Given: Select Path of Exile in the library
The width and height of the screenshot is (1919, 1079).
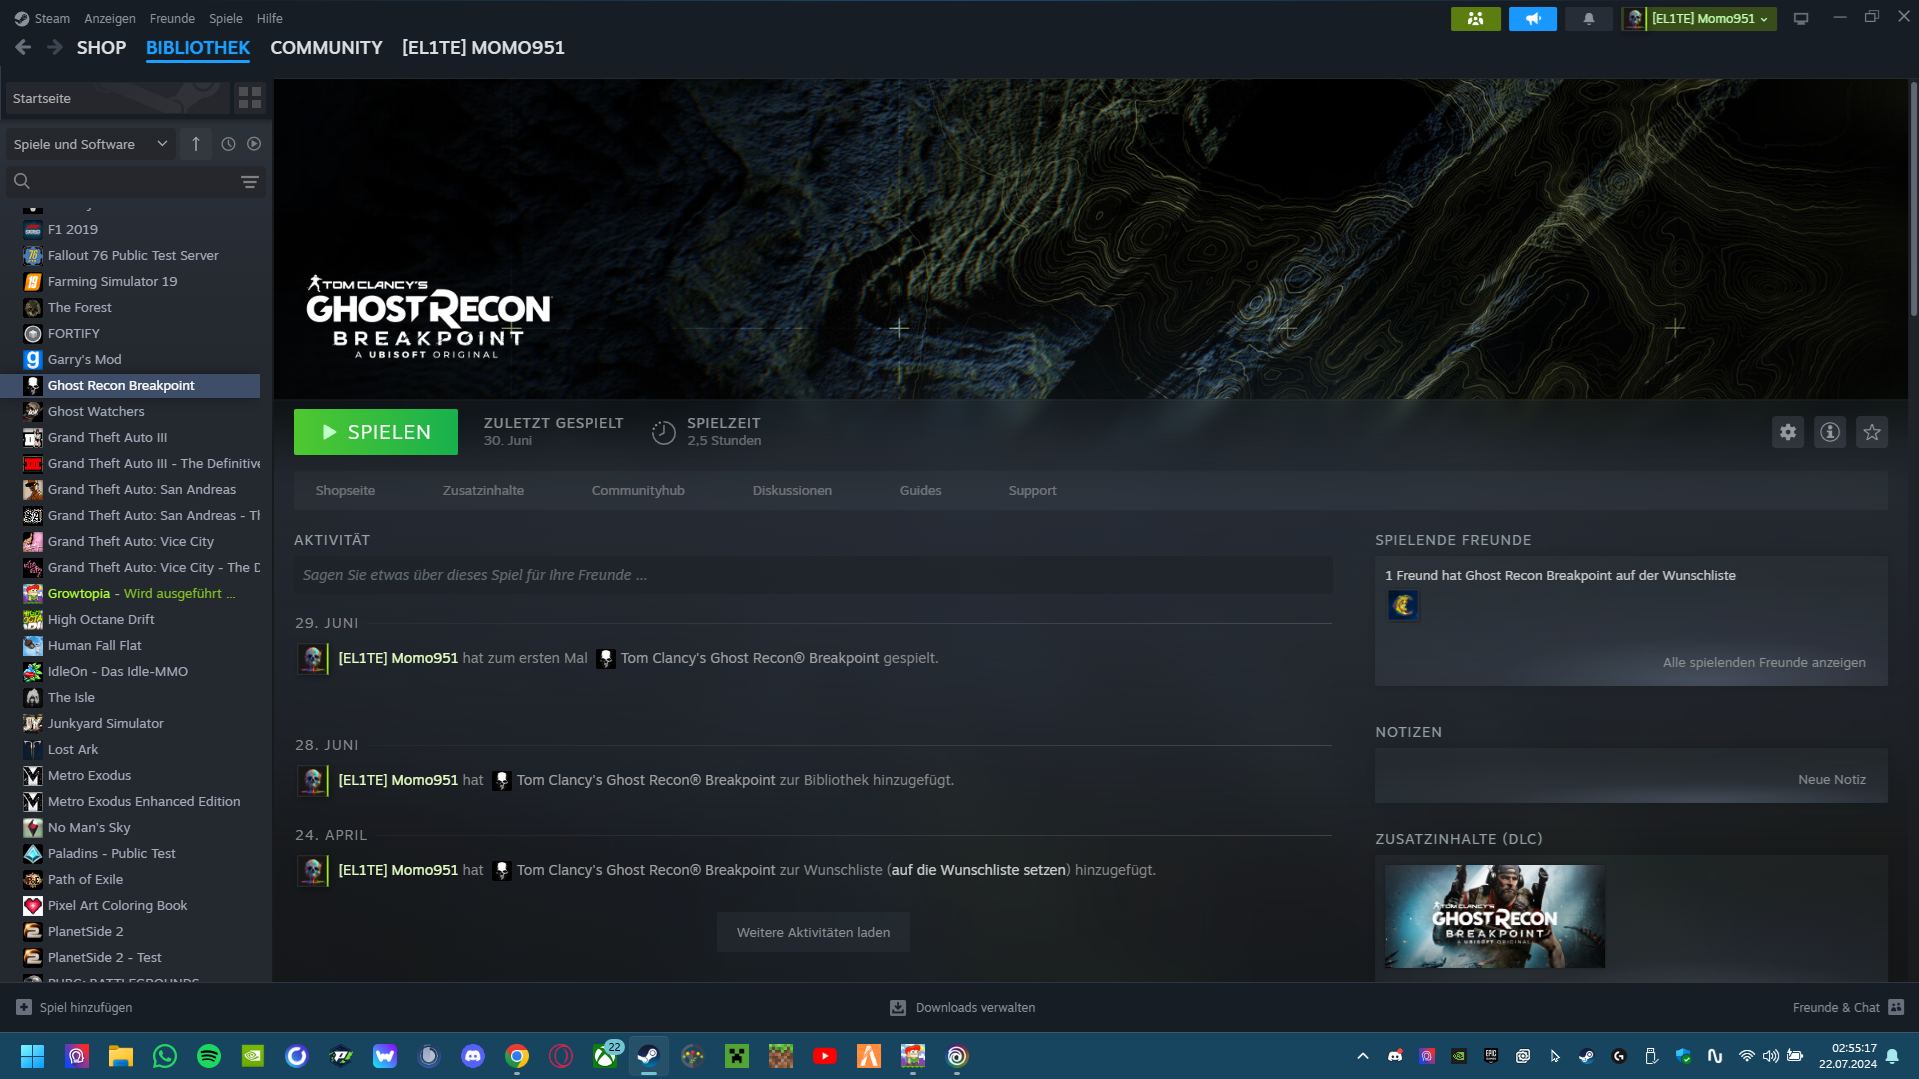Looking at the screenshot, I should pyautogui.click(x=132, y=879).
